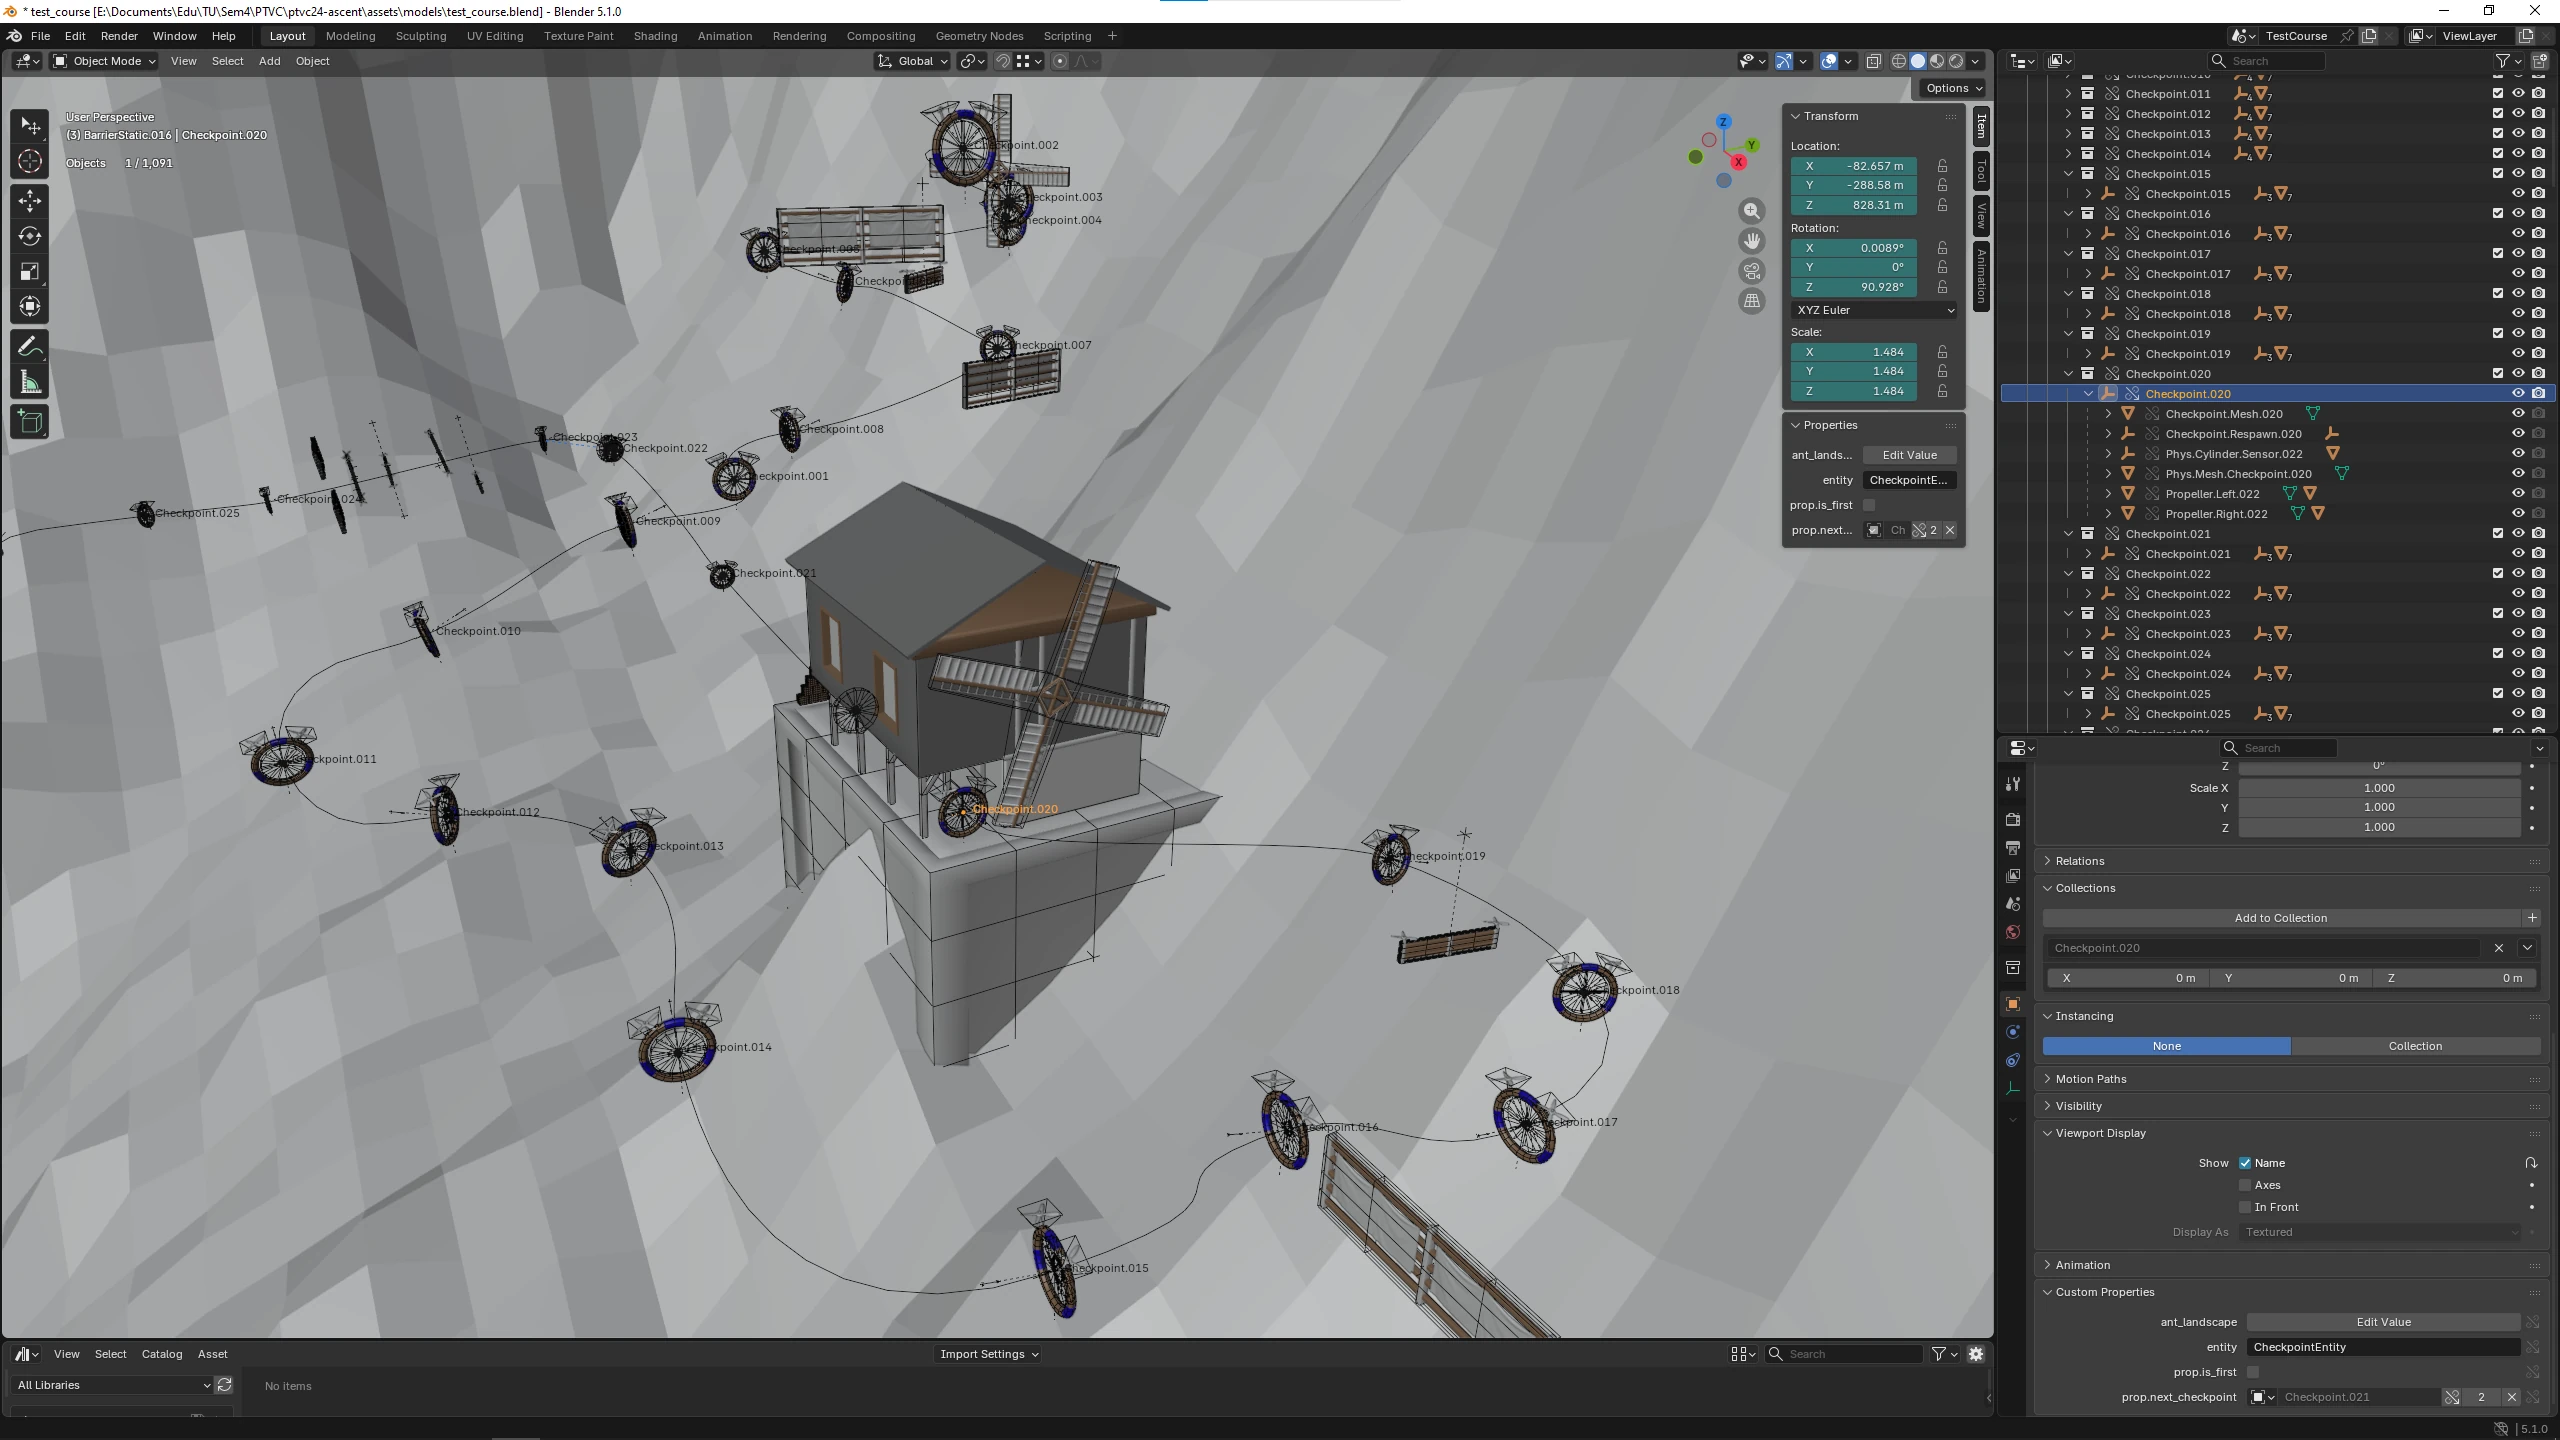Open the Object Mode dropdown

[x=104, y=61]
